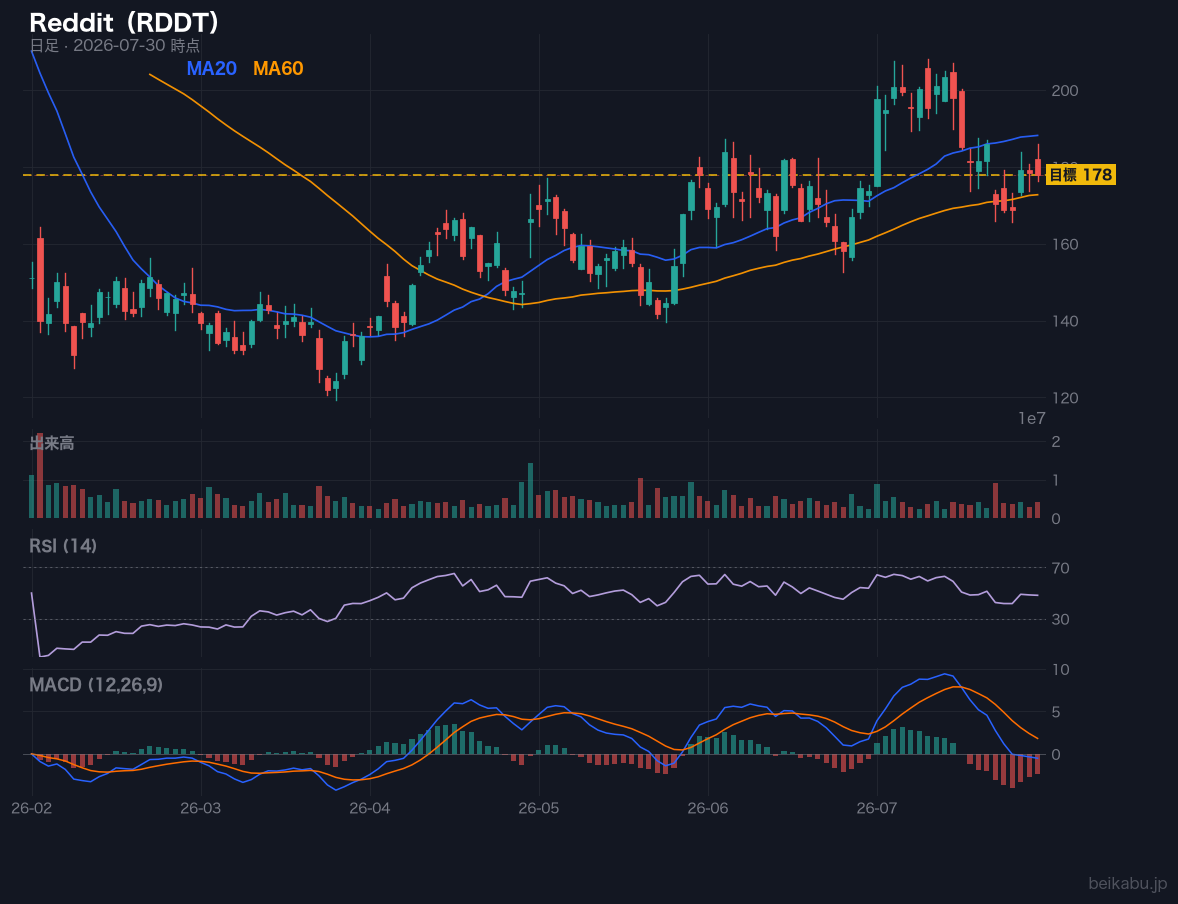This screenshot has height=904, width=1178.
Task: Click the Reddit (RDDT) chart title
Action: [124, 23]
